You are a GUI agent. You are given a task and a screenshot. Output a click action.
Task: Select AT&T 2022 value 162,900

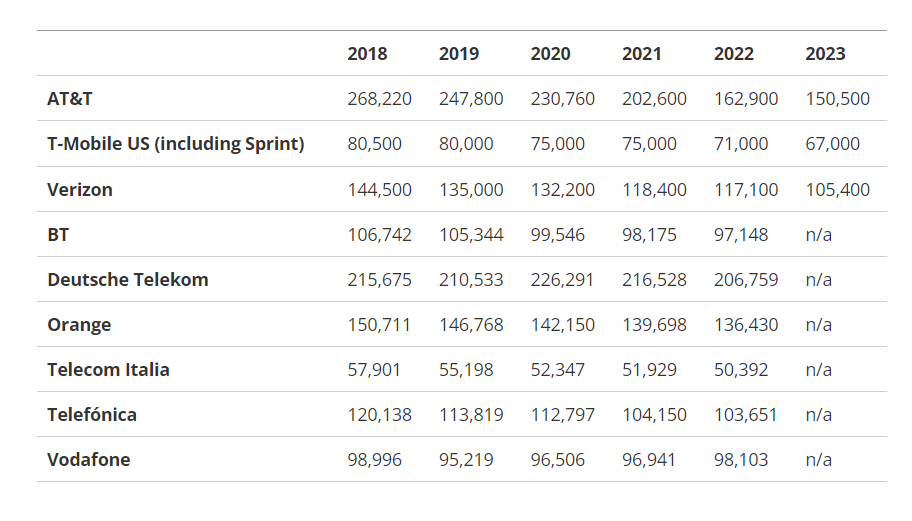point(746,99)
